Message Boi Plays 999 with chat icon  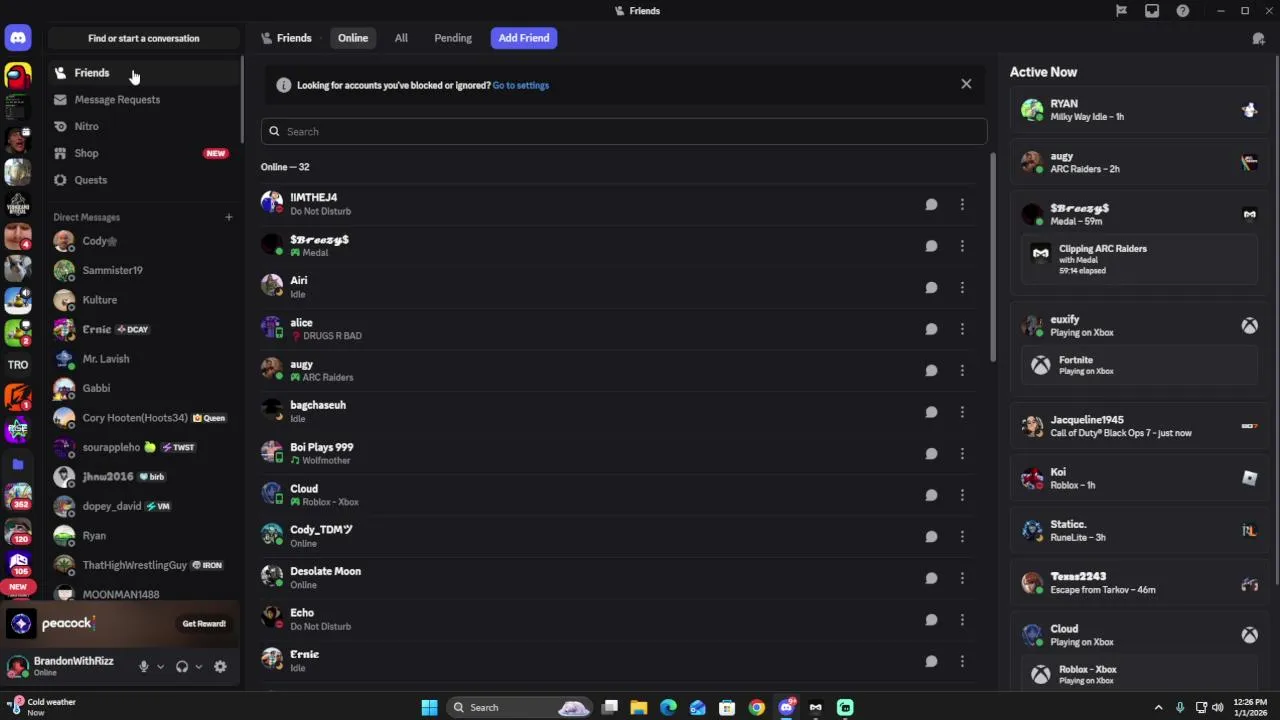click(931, 453)
